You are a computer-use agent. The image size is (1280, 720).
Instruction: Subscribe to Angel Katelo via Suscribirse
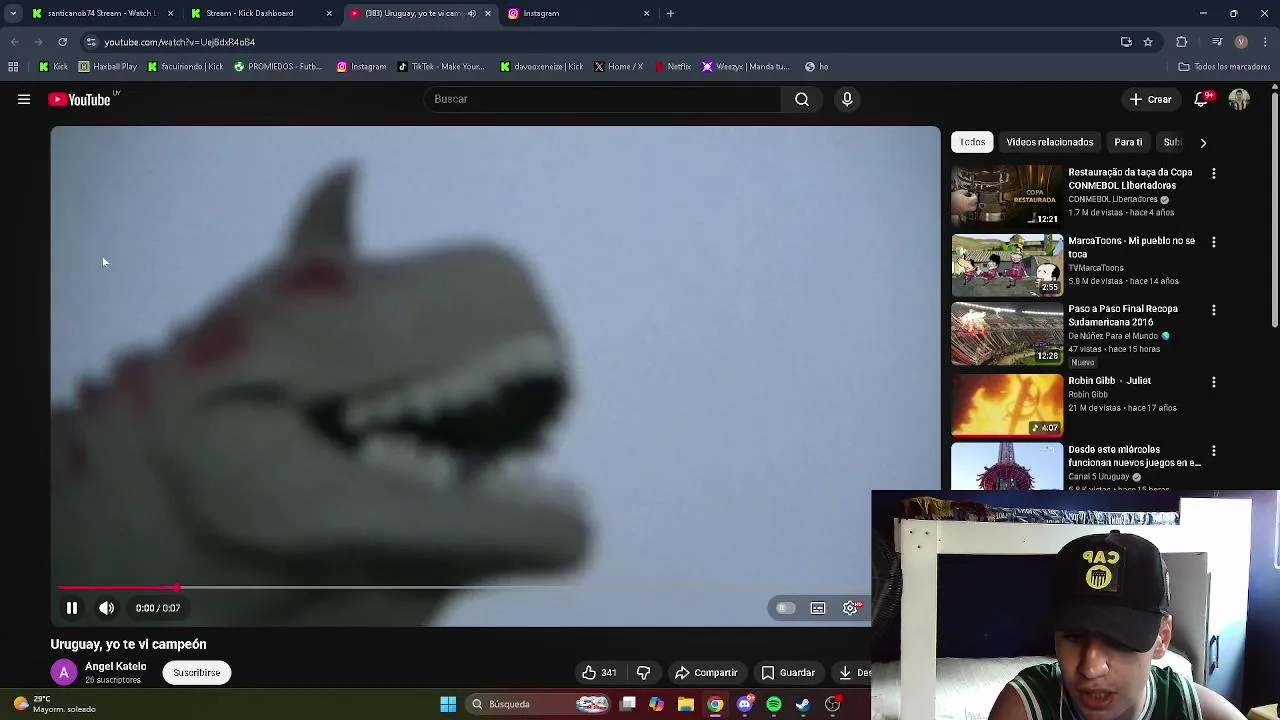197,673
